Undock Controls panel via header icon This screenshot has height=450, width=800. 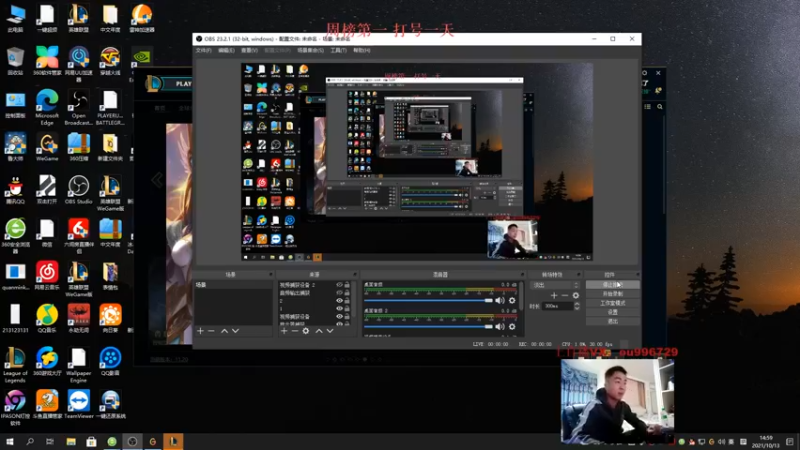637,274
